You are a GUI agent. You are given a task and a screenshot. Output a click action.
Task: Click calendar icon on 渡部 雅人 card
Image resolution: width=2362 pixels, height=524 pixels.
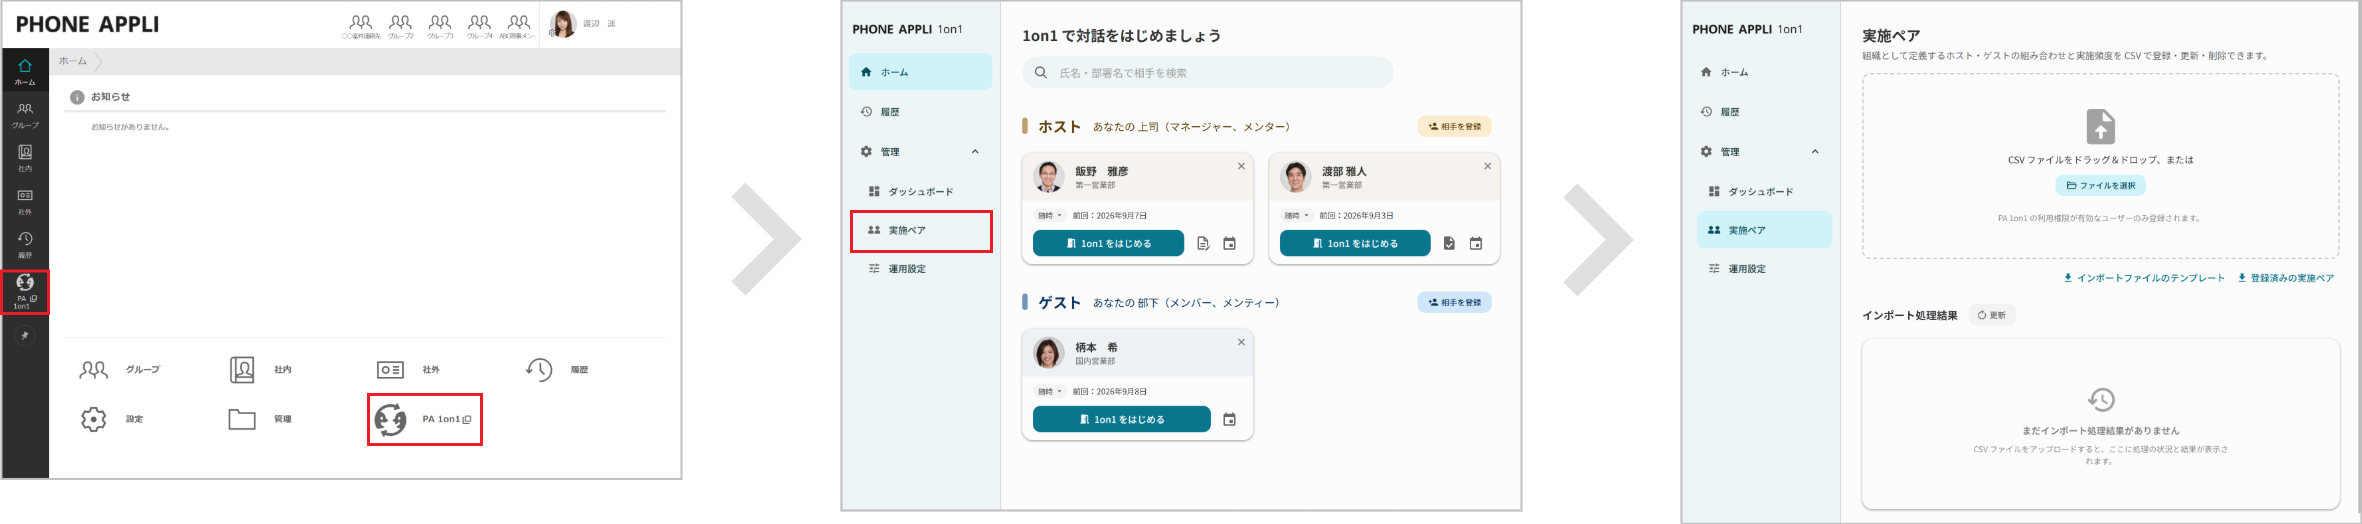pos(1475,243)
